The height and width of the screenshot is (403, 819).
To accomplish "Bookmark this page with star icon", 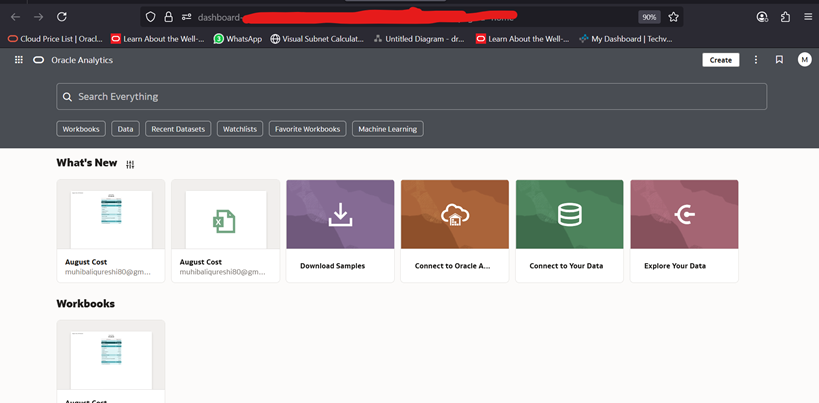I will pyautogui.click(x=673, y=17).
